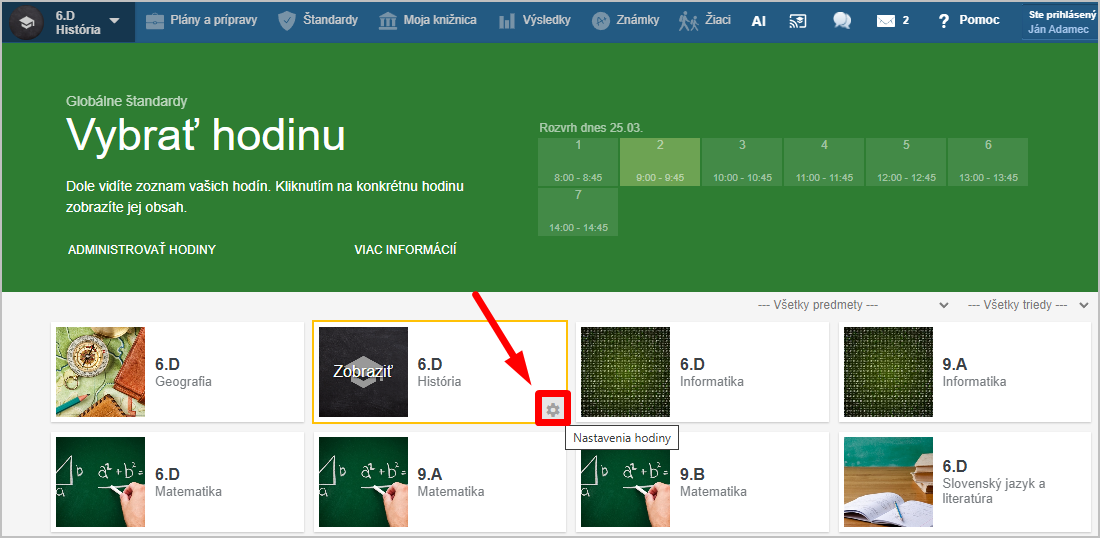Click the AI icon in top bar
This screenshot has width=1100, height=538.
click(x=759, y=21)
